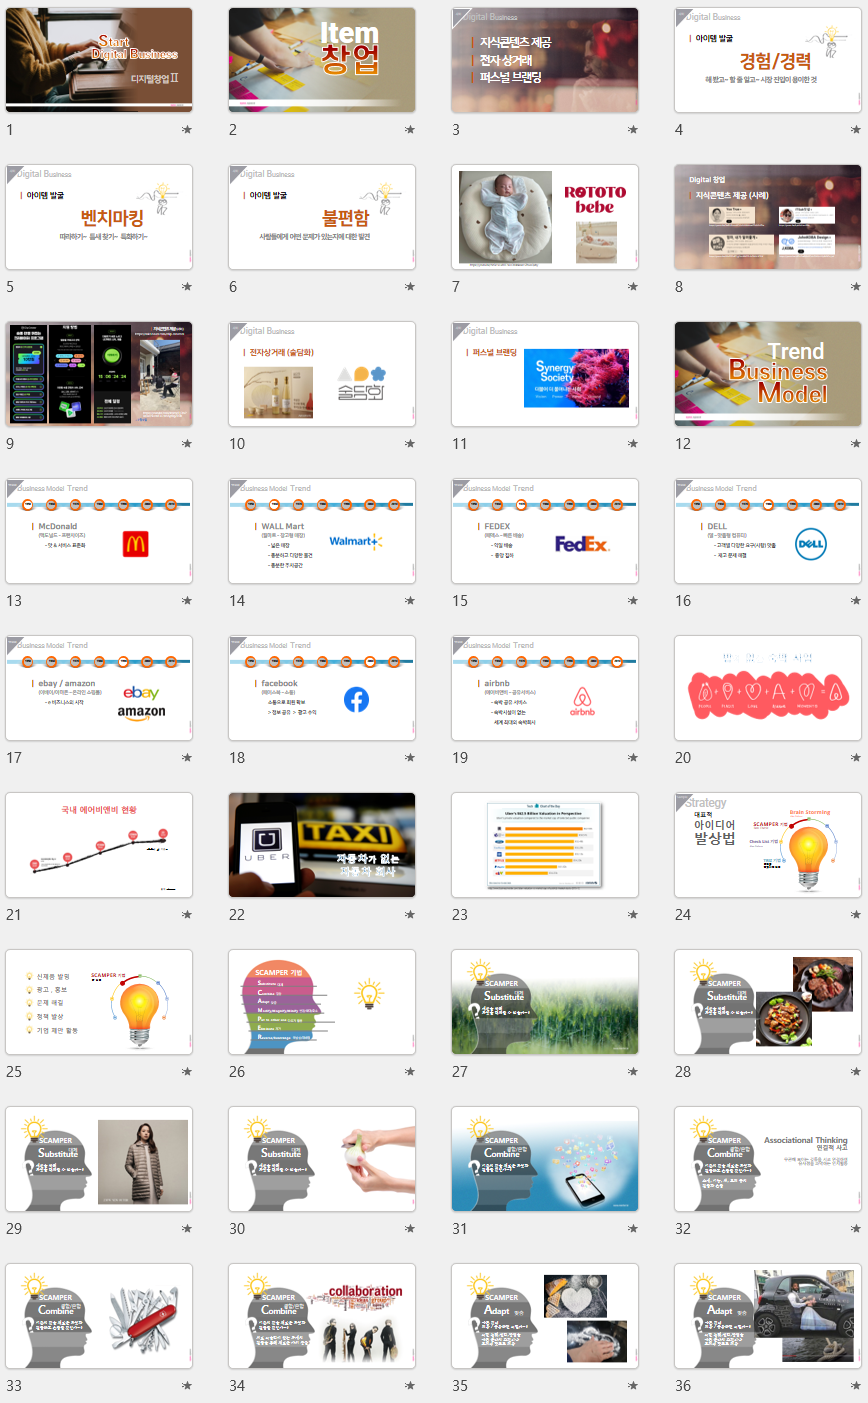
Task: Select the Walmart business model slide
Action: (x=322, y=531)
